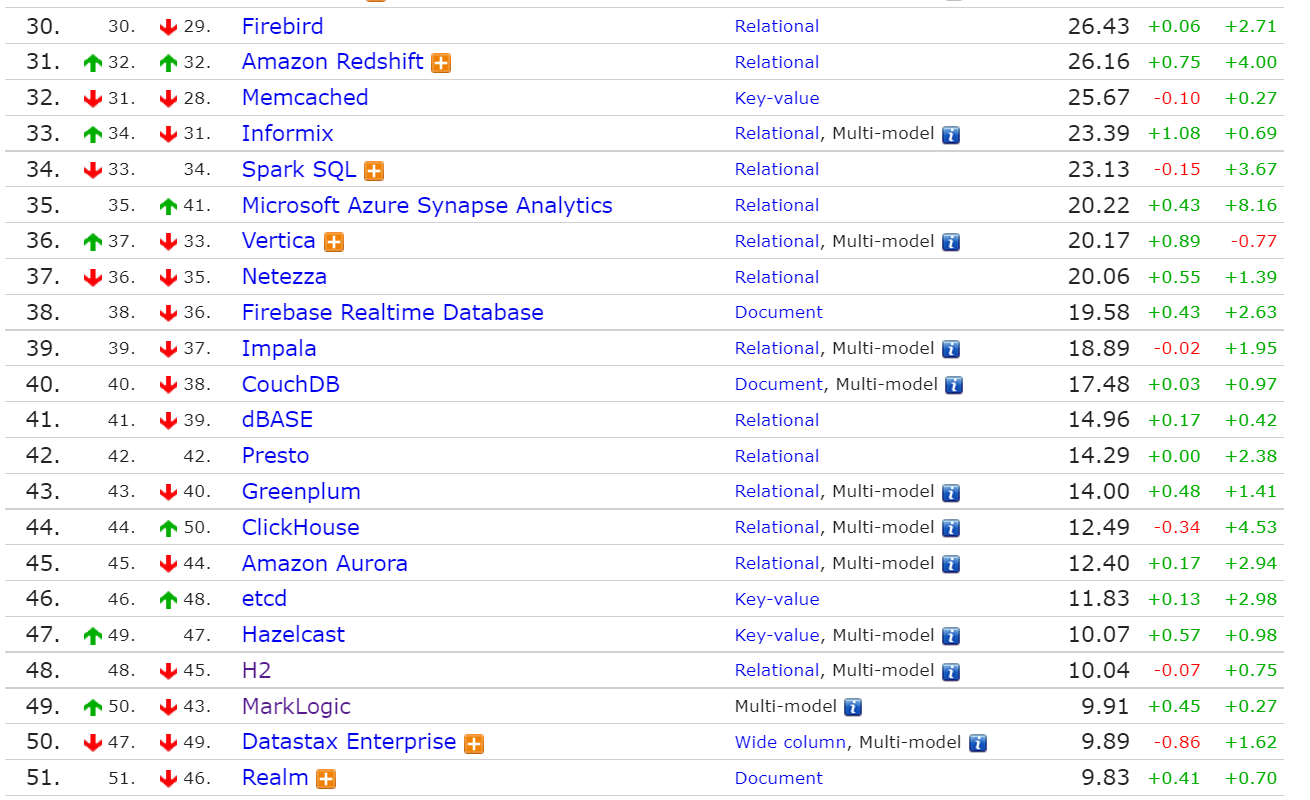The image size is (1310, 800).
Task: Open the blue info icon in the MarkLogic row
Action: click(853, 707)
